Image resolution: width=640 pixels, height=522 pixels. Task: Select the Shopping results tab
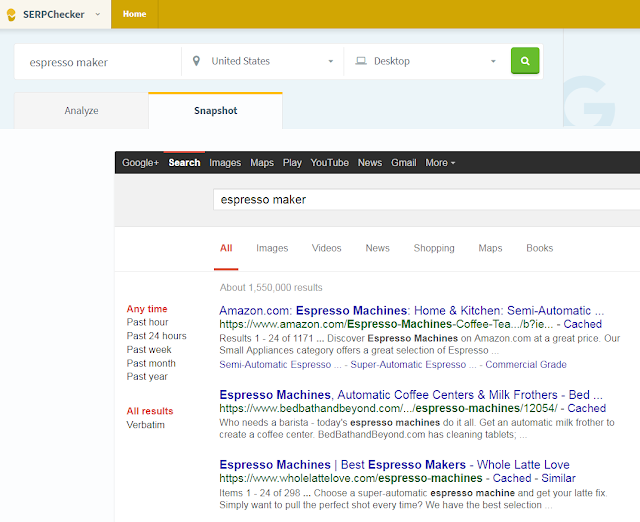click(x=434, y=248)
